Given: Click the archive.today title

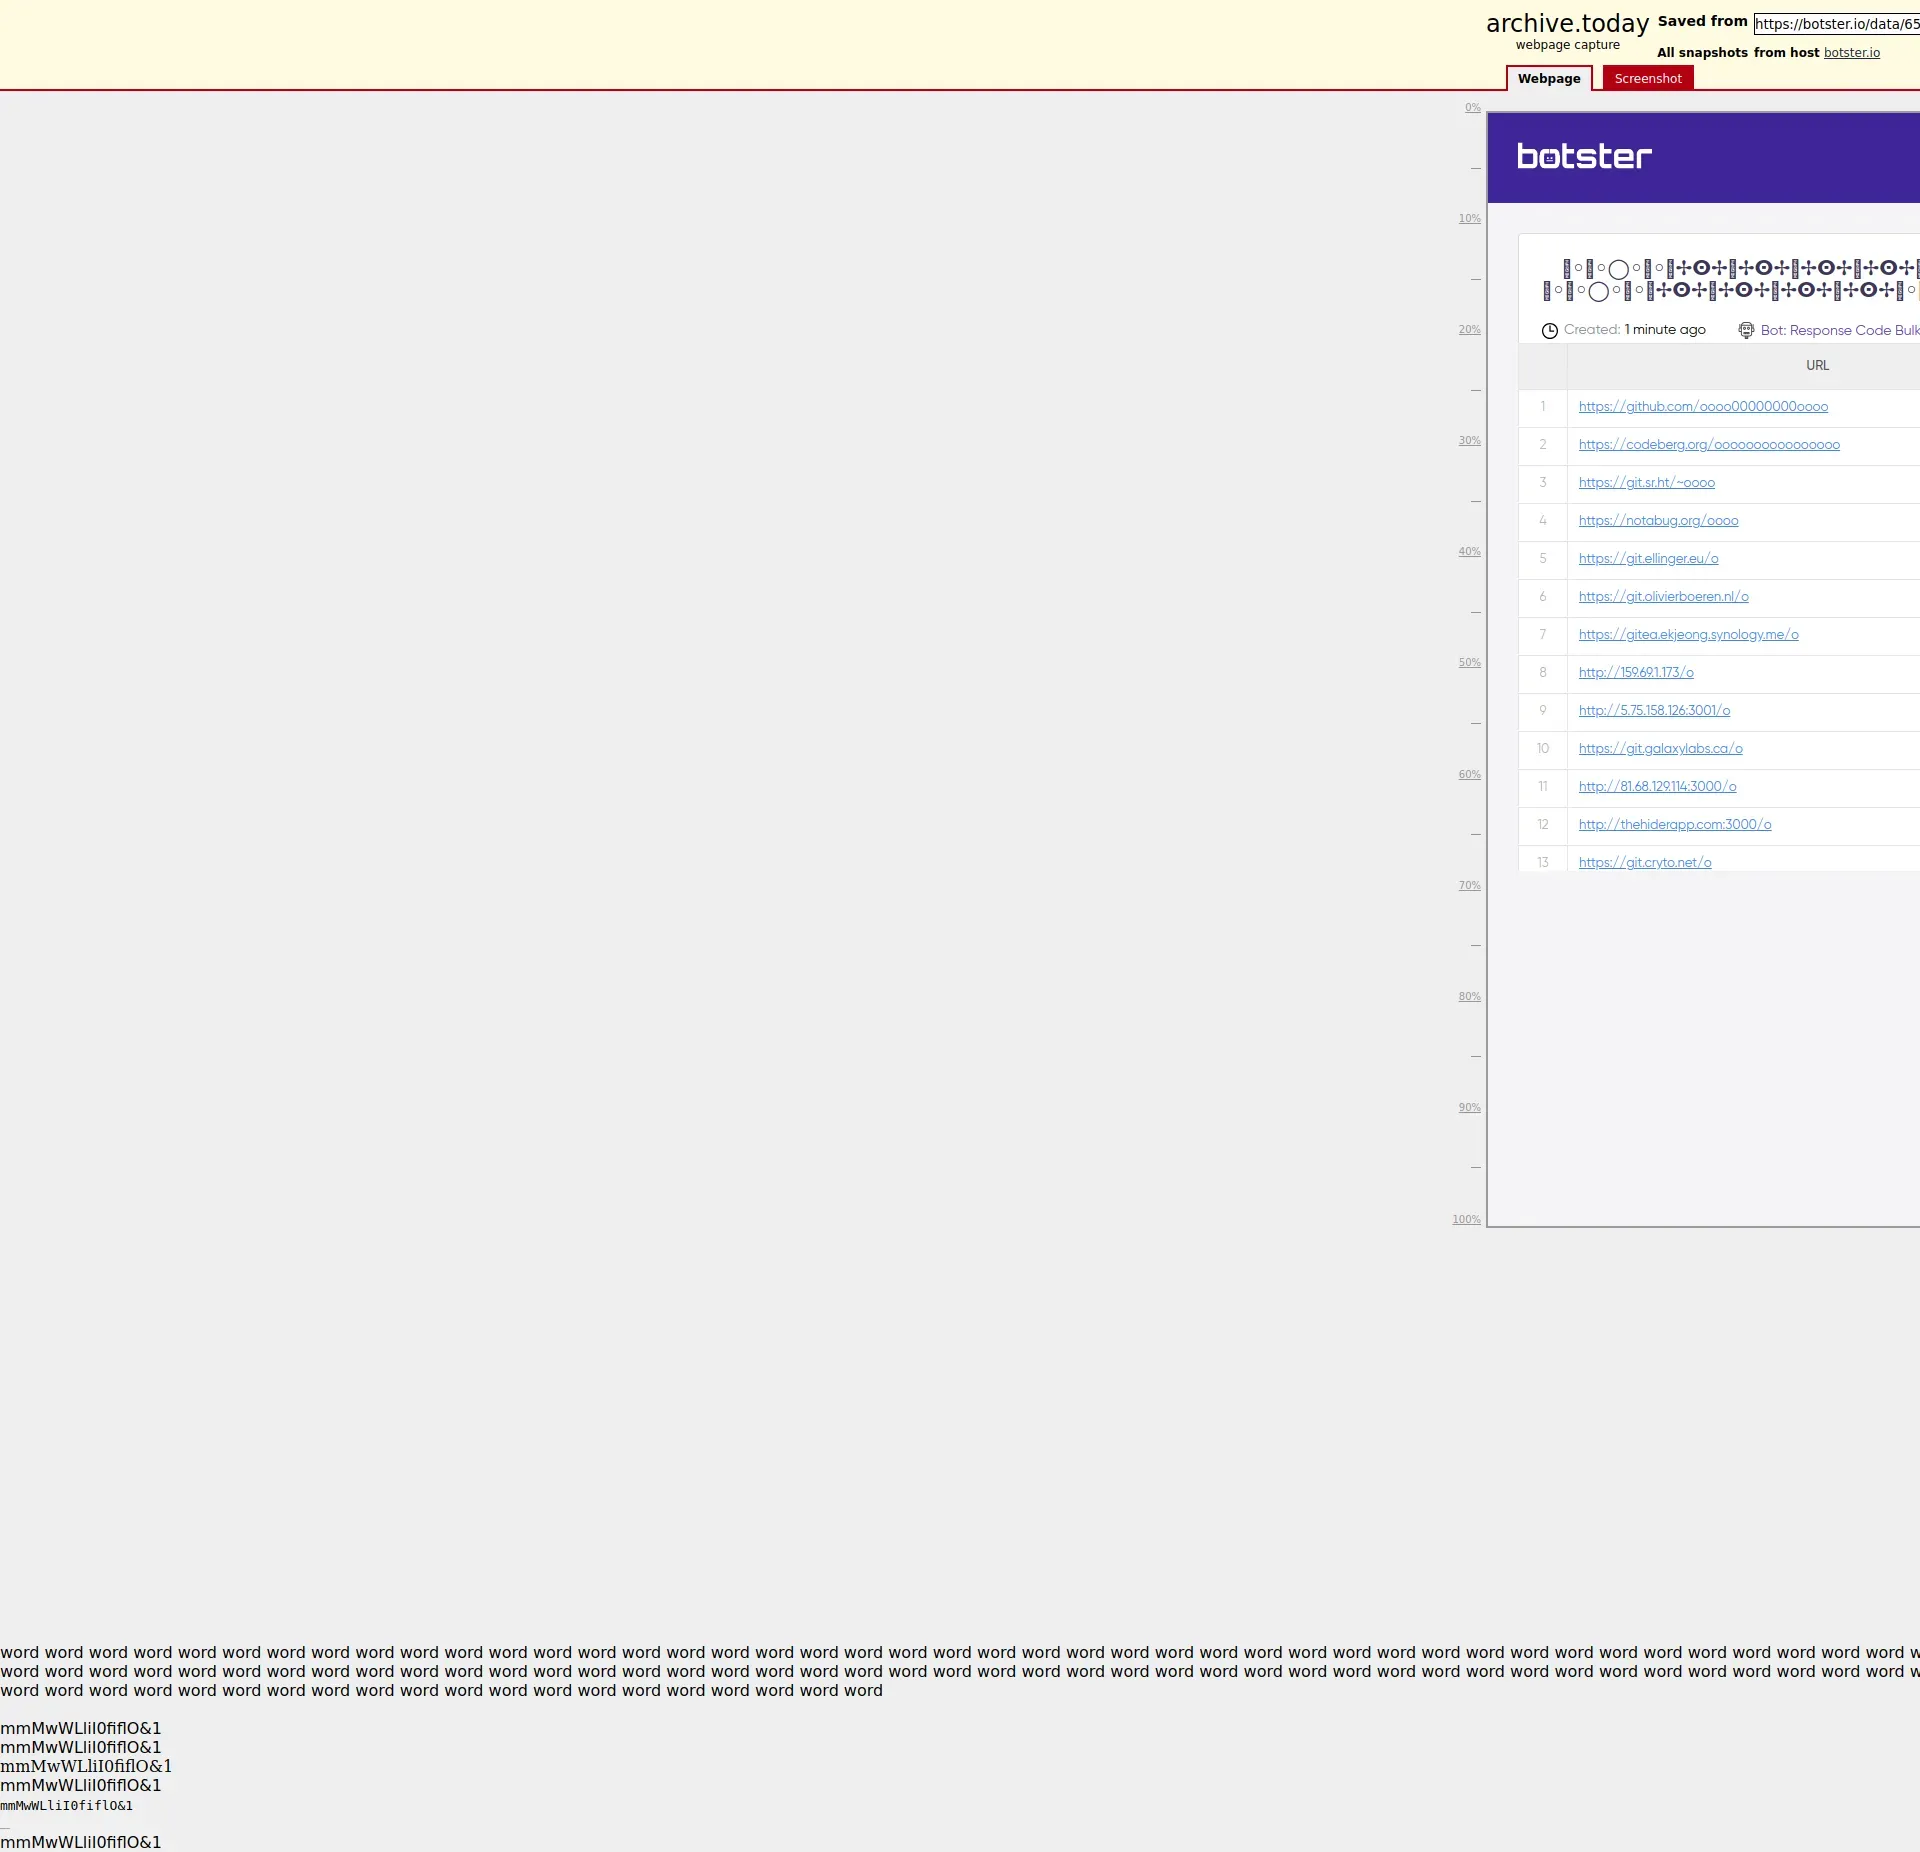Looking at the screenshot, I should click(x=1566, y=24).
